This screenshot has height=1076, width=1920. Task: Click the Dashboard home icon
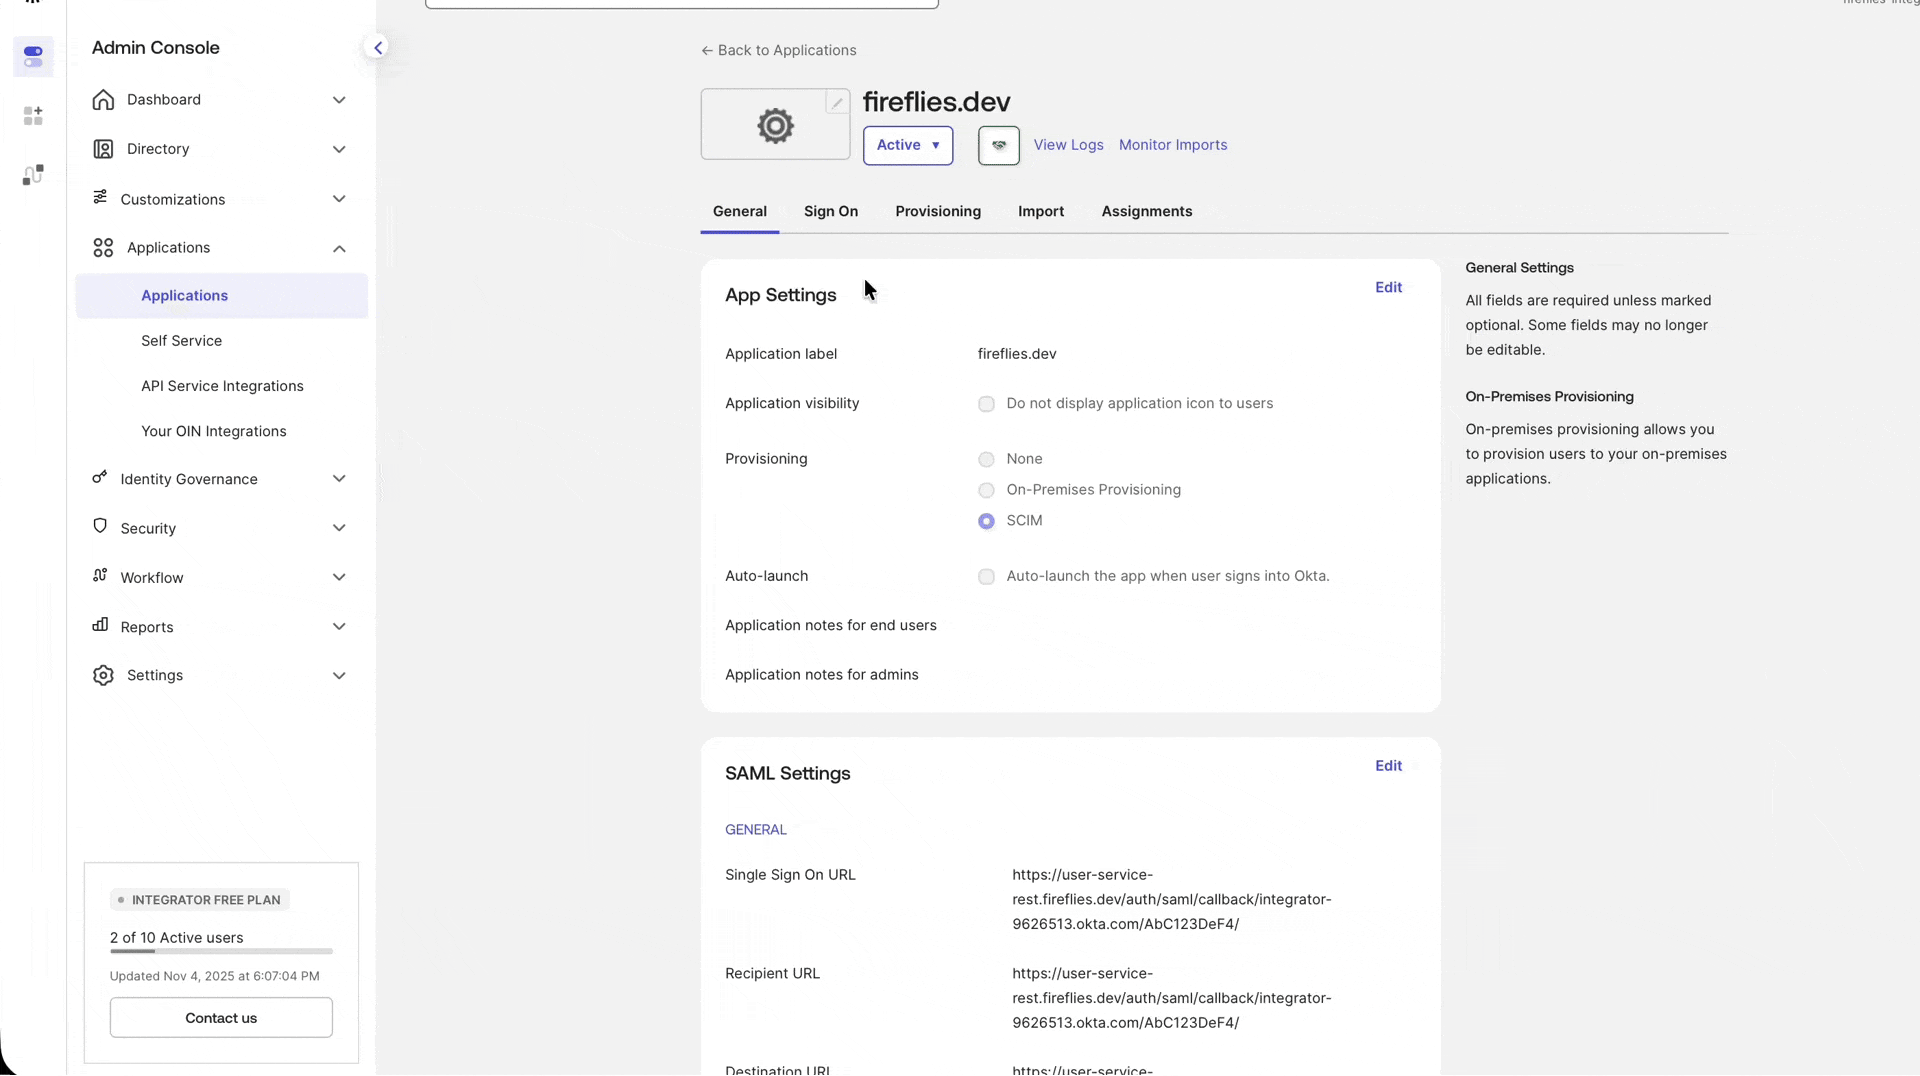click(103, 99)
